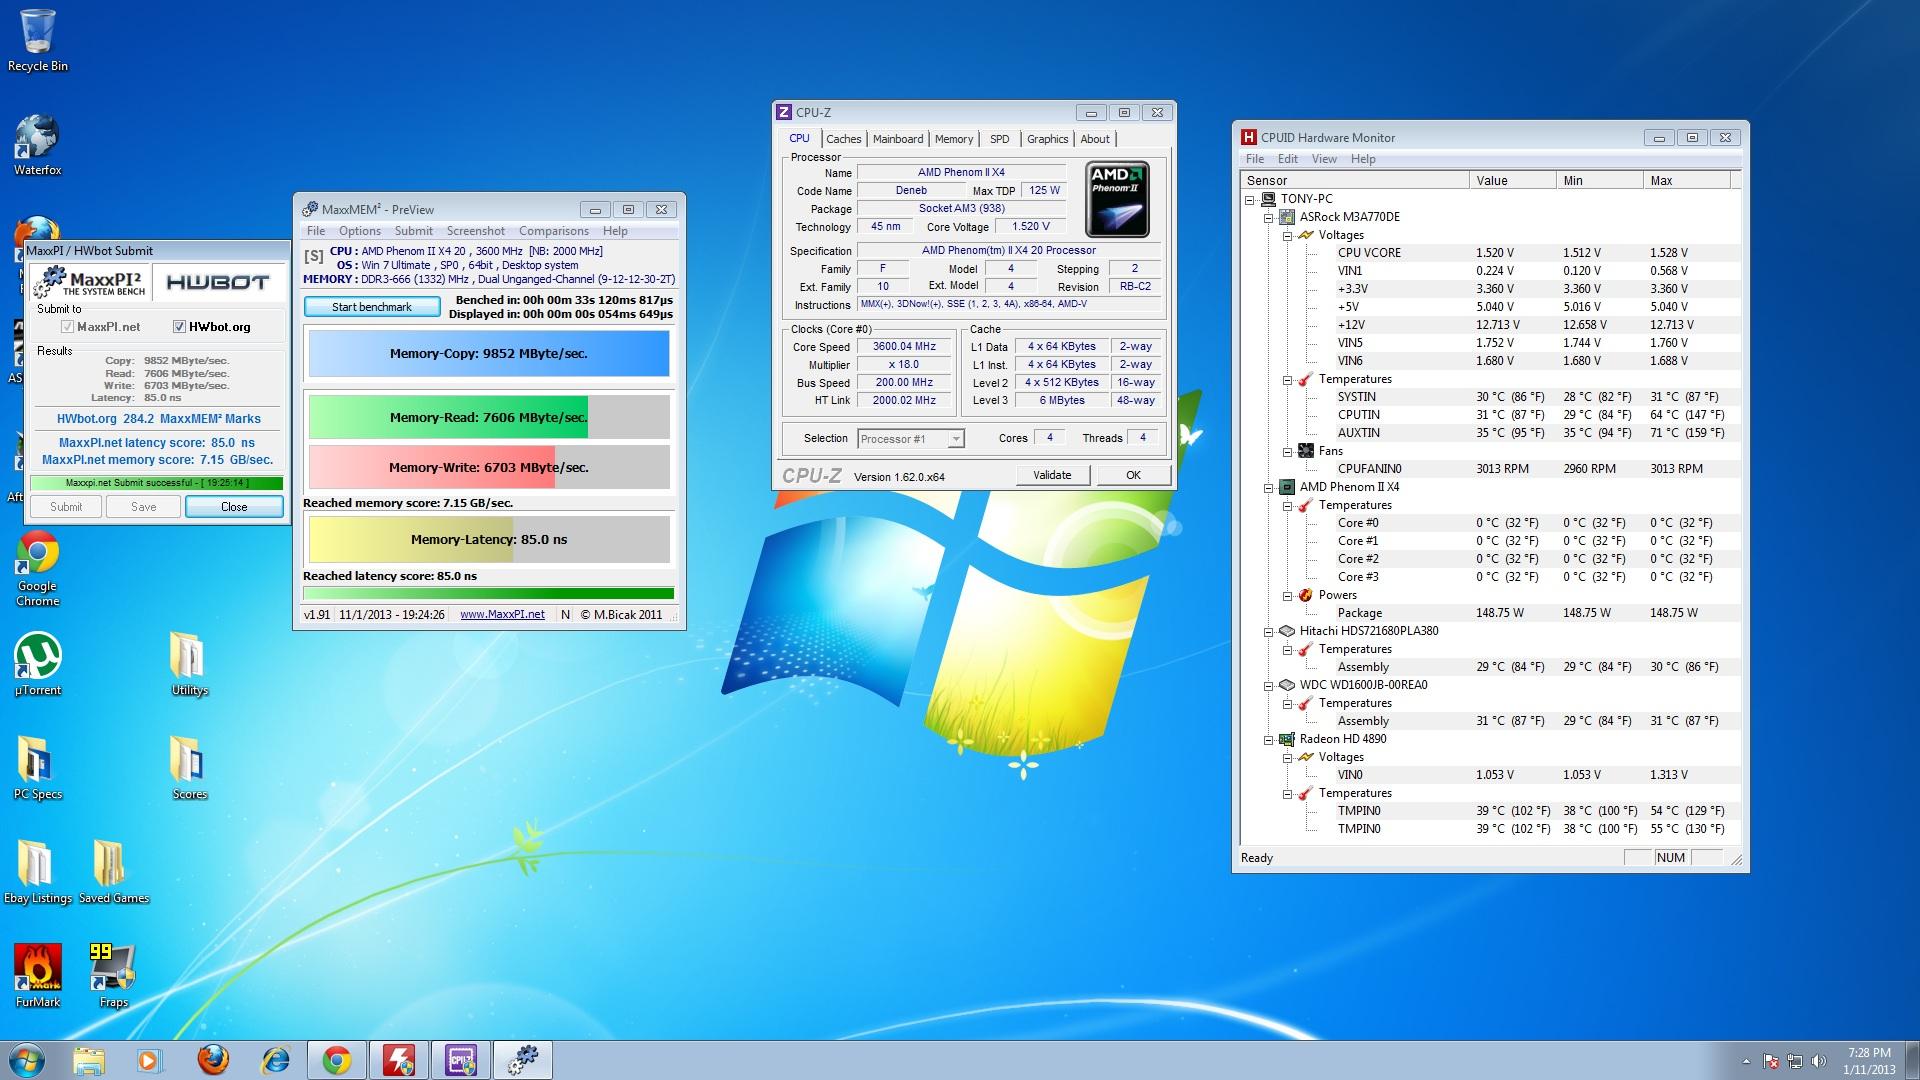Screen dimensions: 1920x1080
Task: Toggle the MaxxPI.net submit checkbox
Action: 67,327
